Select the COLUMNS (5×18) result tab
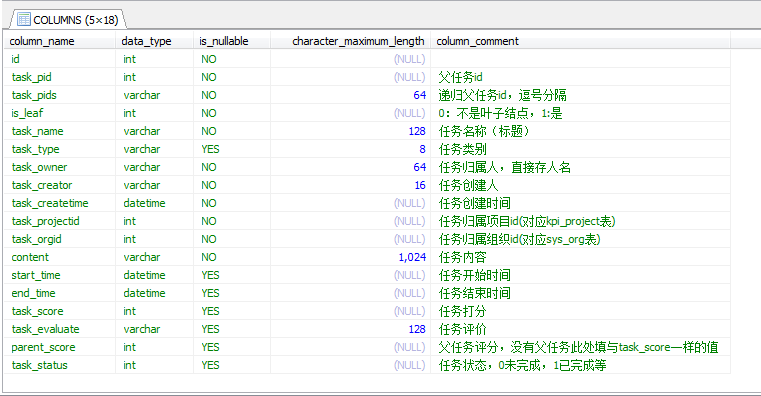This screenshot has height=396, width=761. 68,19
